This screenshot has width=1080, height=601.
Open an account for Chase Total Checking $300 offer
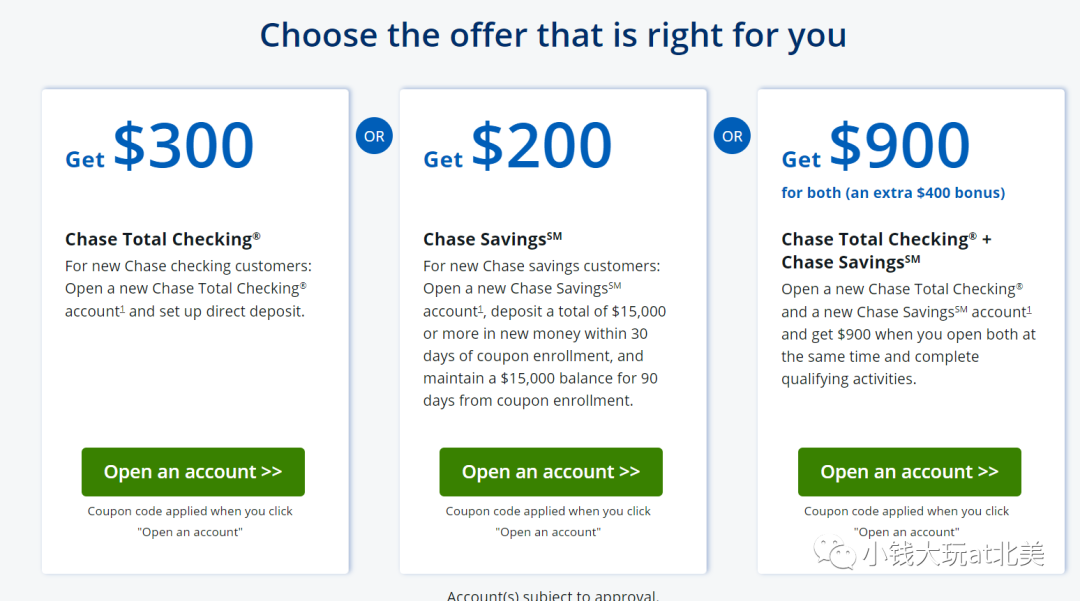(x=193, y=472)
